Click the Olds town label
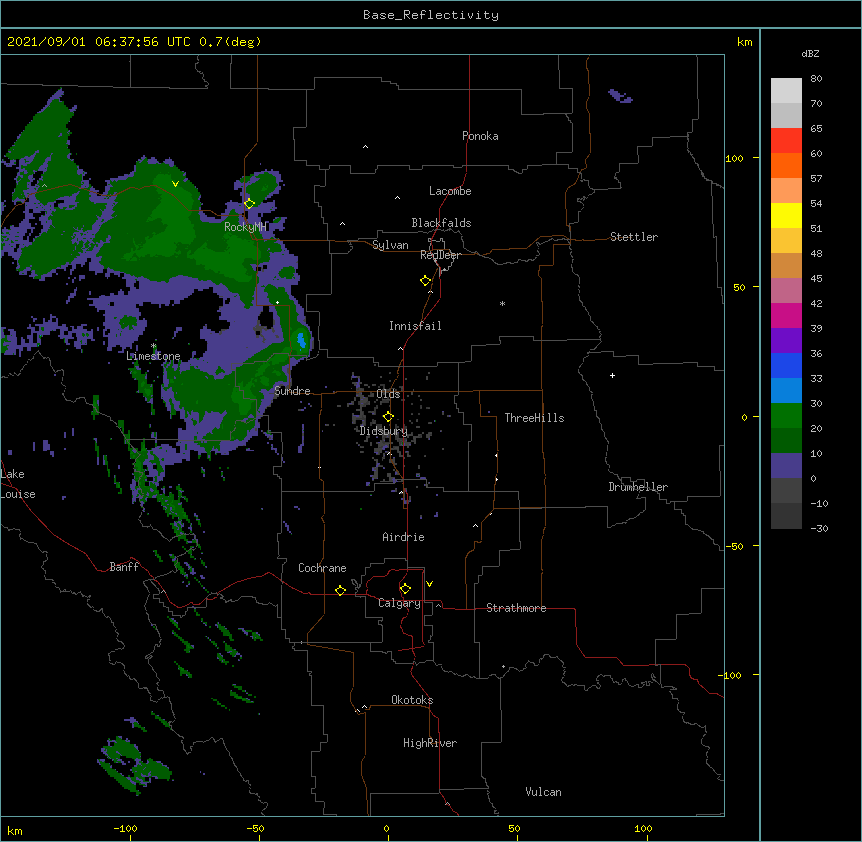The image size is (862, 842). 388,394
